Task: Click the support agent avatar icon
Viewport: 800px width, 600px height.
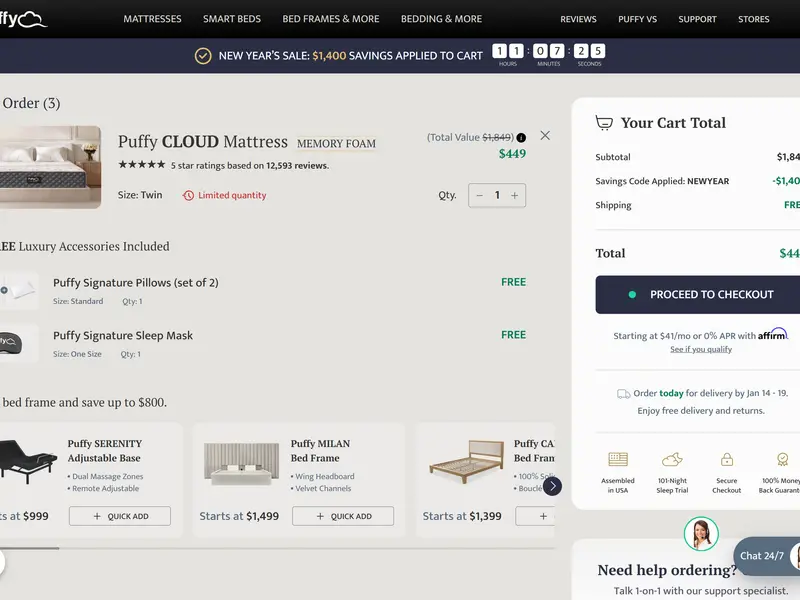Action: pyautogui.click(x=701, y=534)
